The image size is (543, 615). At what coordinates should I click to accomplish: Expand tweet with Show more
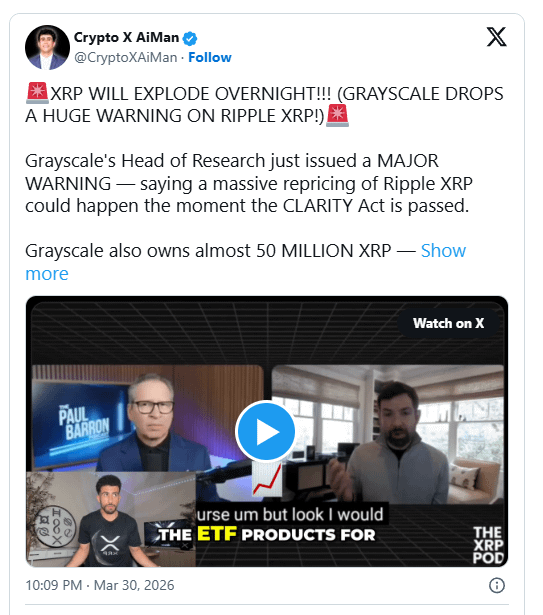(246, 262)
